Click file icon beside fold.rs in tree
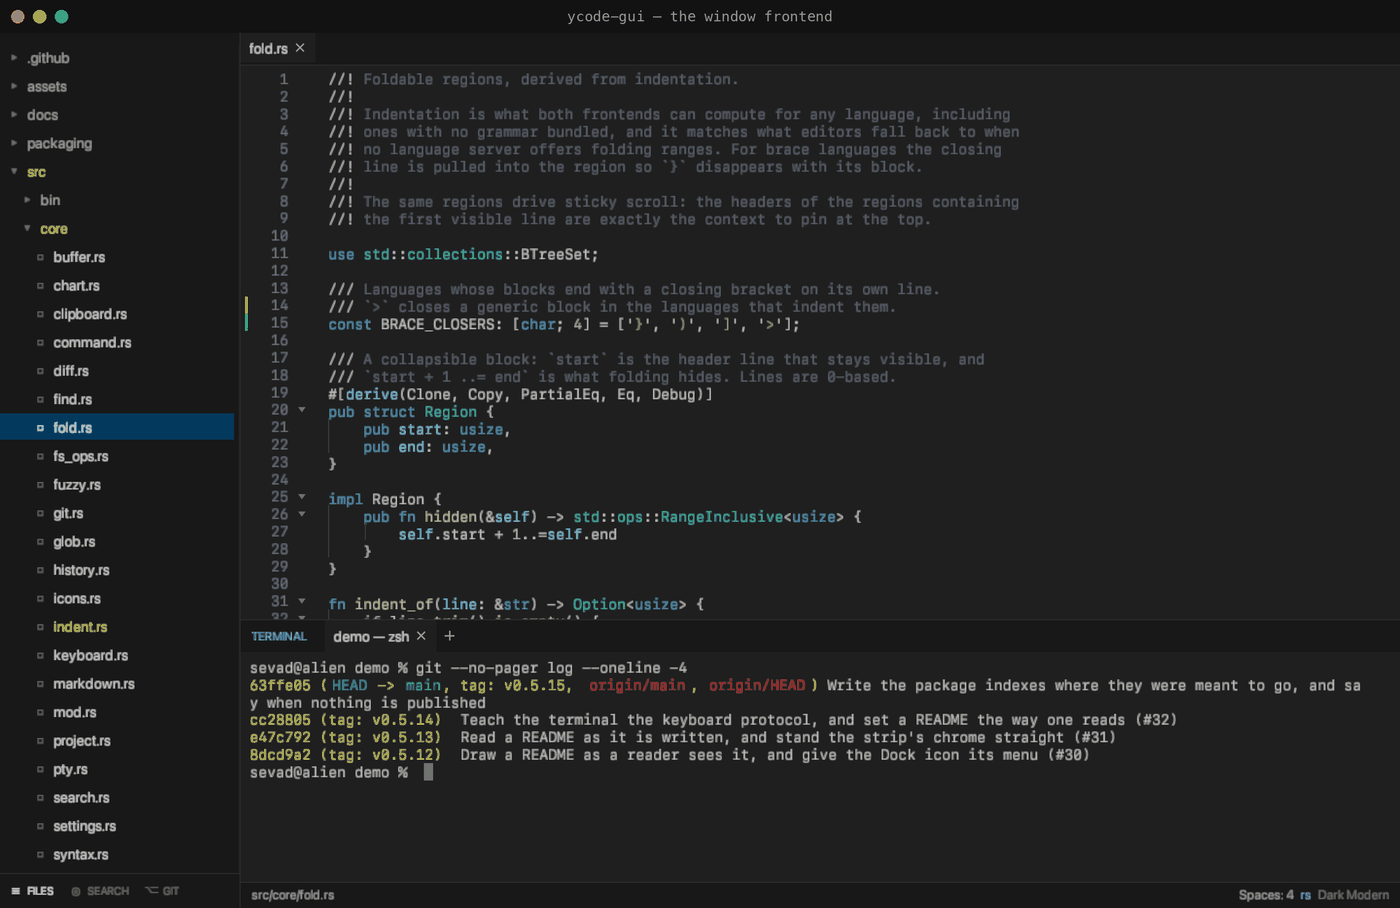Viewport: 1400px width, 908px height. [x=41, y=428]
